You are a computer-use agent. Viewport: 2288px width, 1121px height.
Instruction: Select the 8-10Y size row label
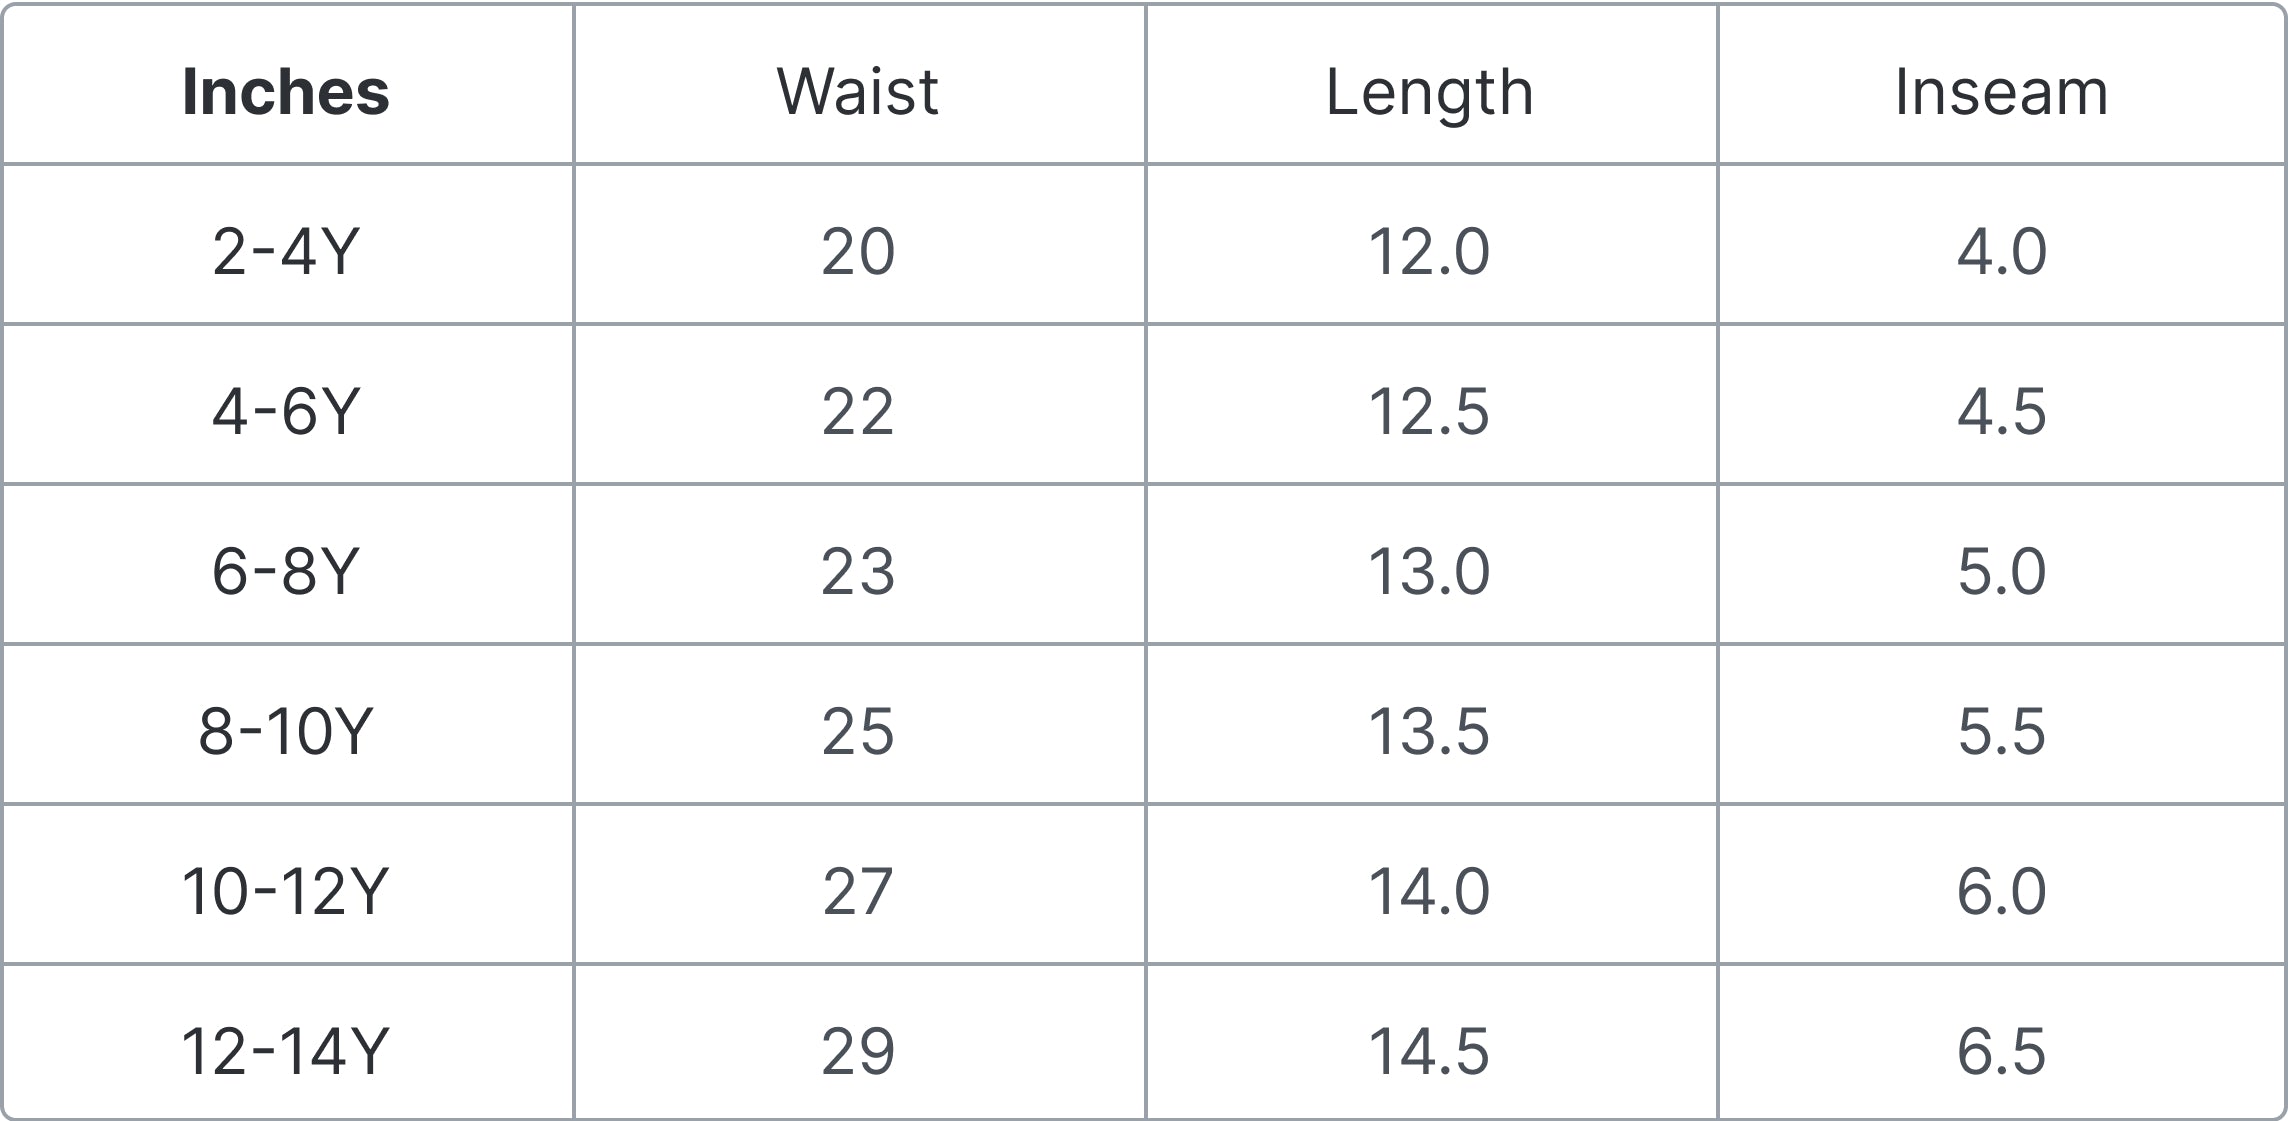286,731
